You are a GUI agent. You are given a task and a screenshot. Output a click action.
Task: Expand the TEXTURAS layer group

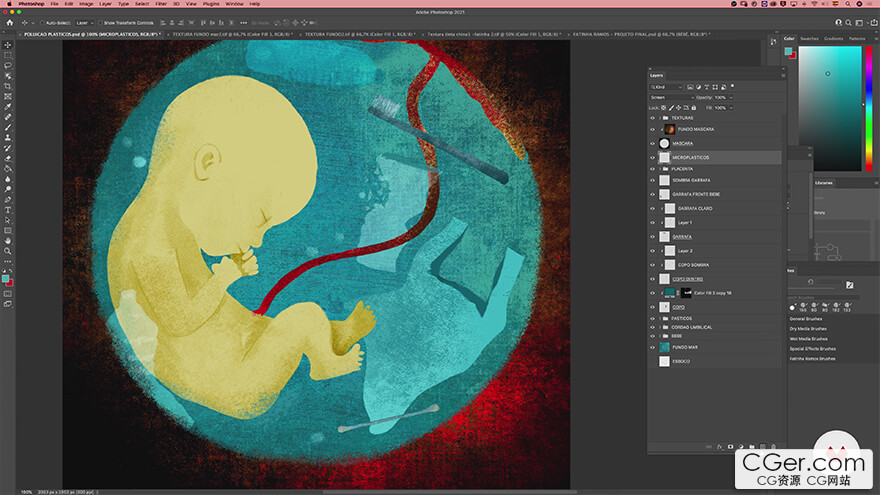click(659, 118)
